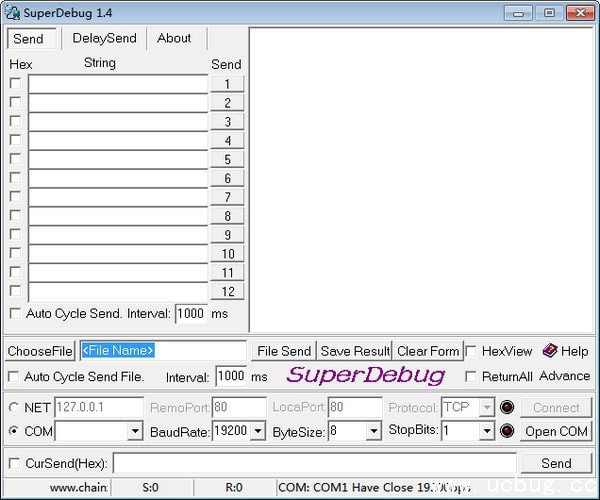
Task: Click the www.chain status bar link
Action: tap(78, 487)
